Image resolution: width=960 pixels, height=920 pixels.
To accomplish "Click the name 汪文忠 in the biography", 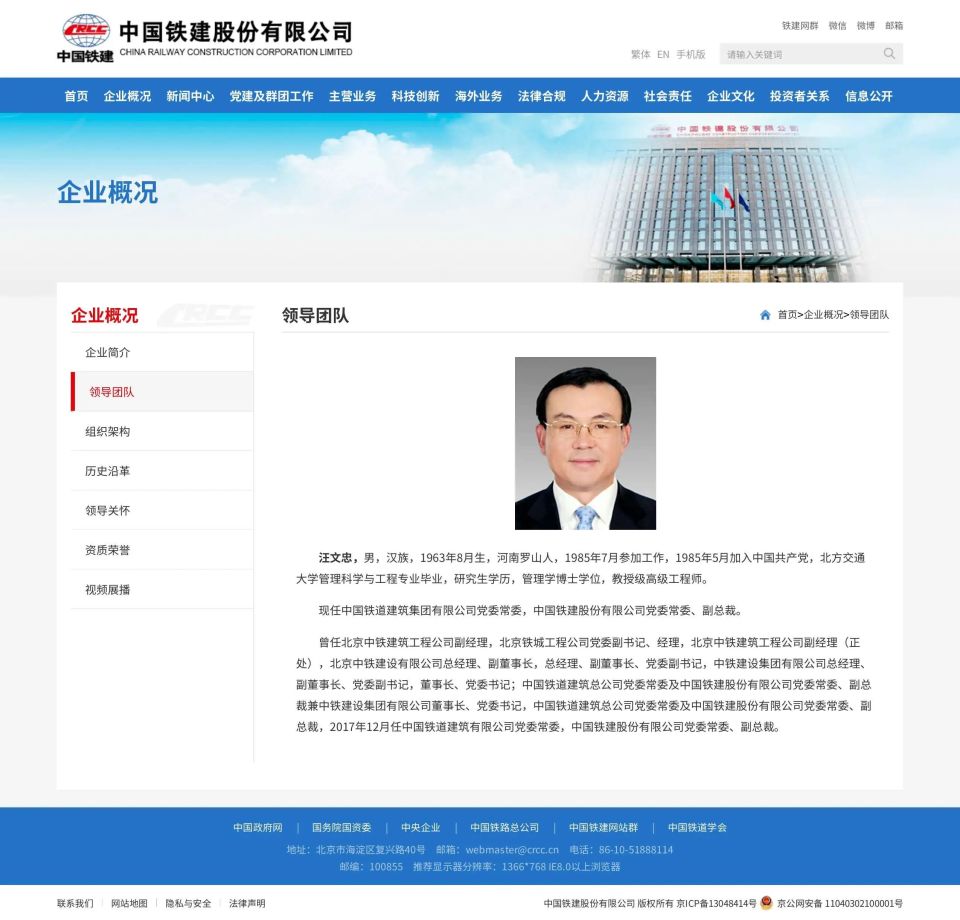I will (x=336, y=558).
